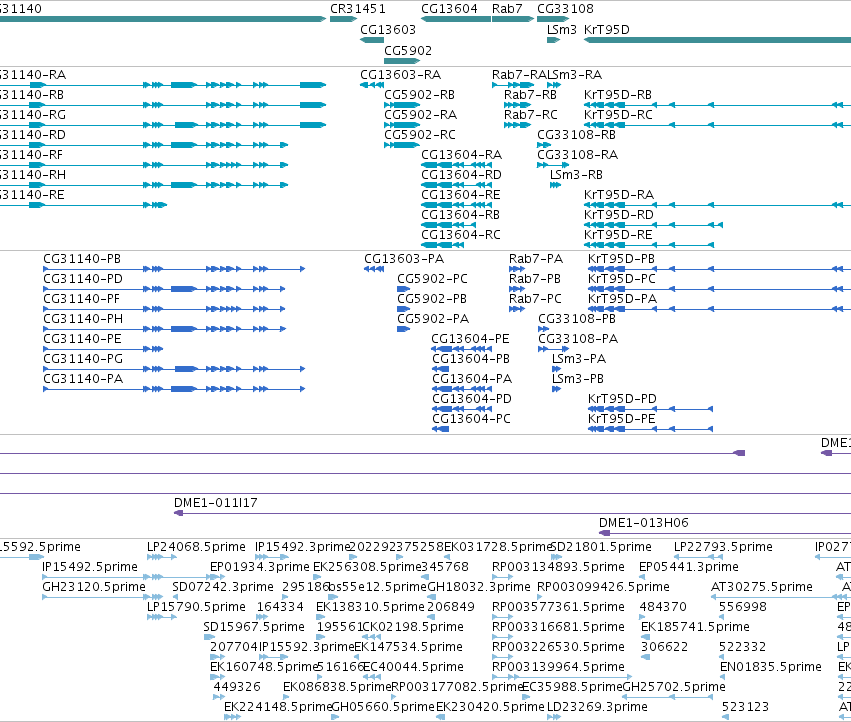The image size is (851, 722).
Task: Select the CR31451 gene label
Action: (x=358, y=9)
